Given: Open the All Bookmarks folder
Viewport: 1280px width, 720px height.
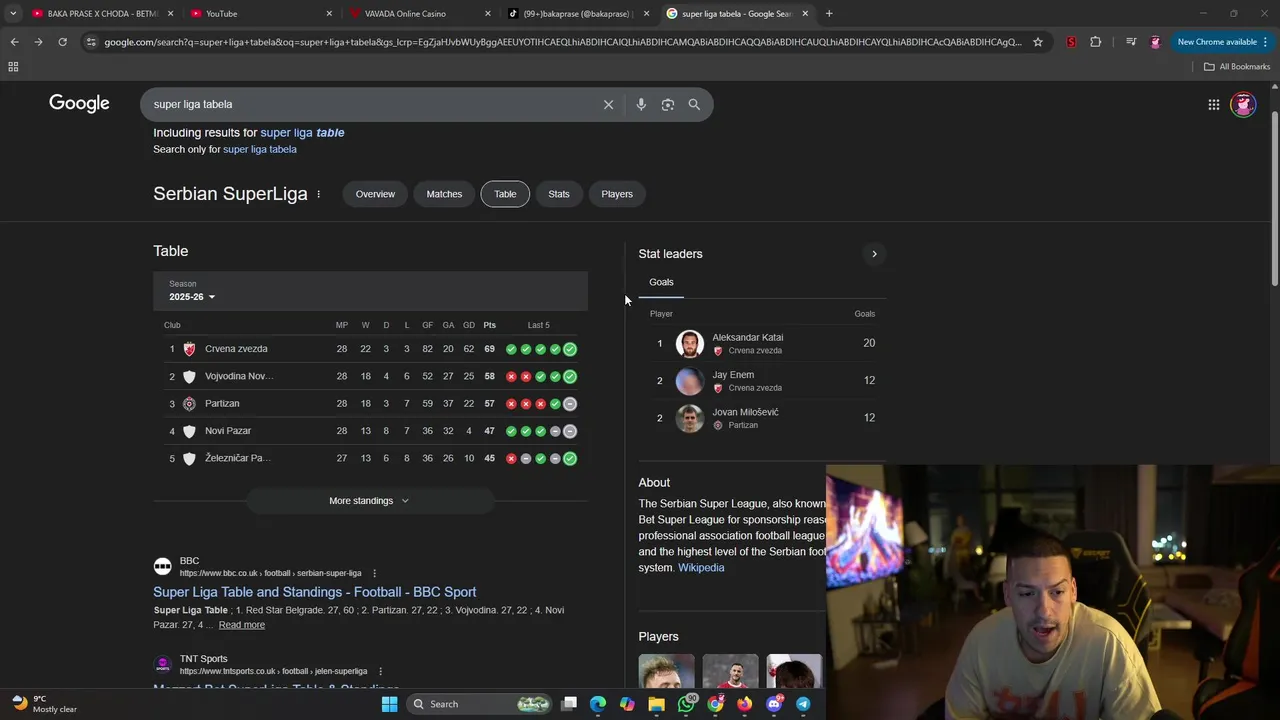Looking at the screenshot, I should coord(1237,67).
